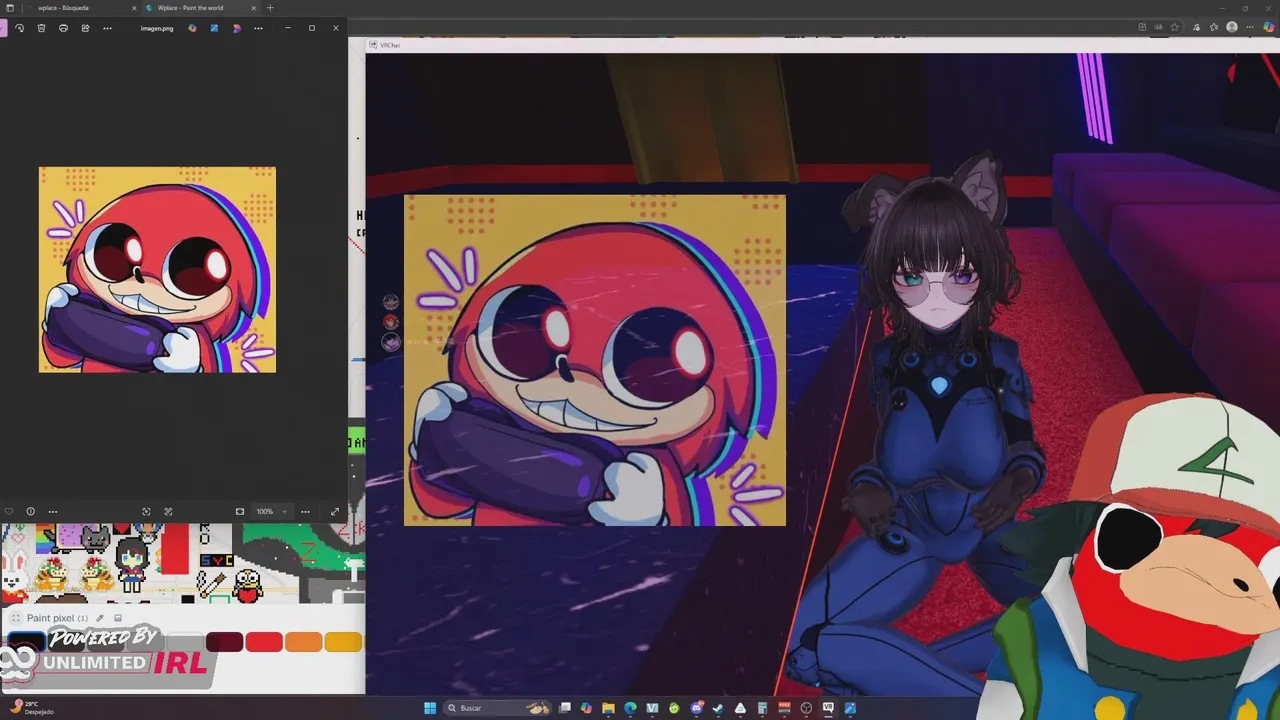Open Clipchamp icon in Photos title bar
The image size is (1280, 720).
[x=236, y=28]
